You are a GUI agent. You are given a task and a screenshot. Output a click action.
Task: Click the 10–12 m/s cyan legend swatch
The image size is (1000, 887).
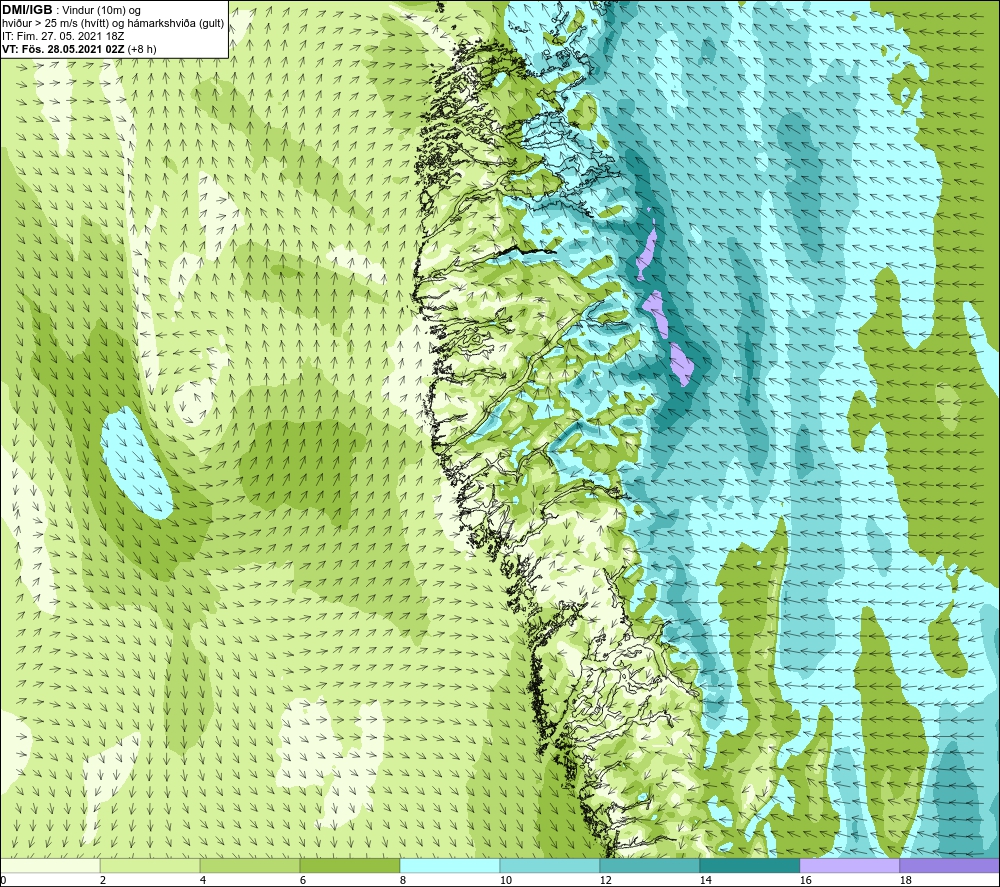coord(550,865)
